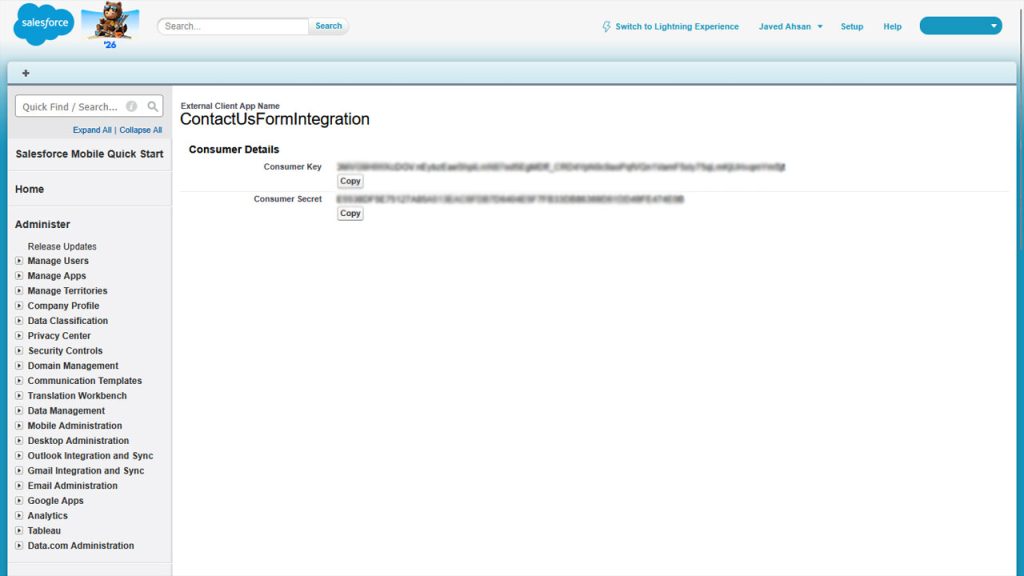Screen dimensions: 1024x576
Task: Expand Manage Apps arrow
Action: pyautogui.click(x=19, y=276)
